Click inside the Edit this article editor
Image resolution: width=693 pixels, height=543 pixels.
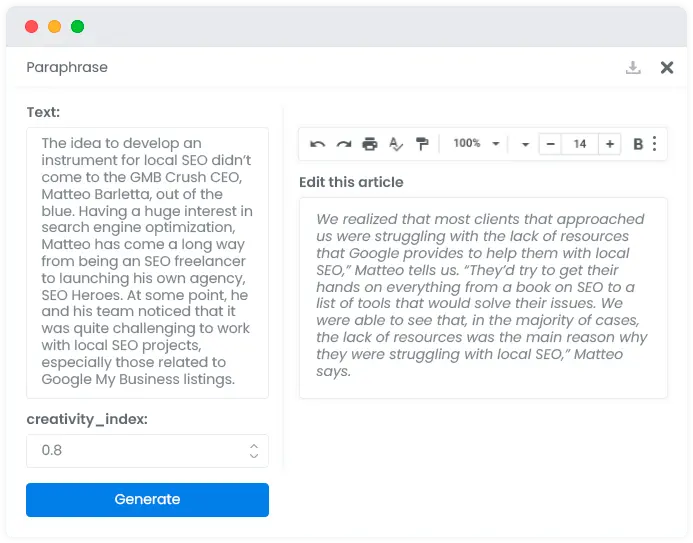coord(483,298)
